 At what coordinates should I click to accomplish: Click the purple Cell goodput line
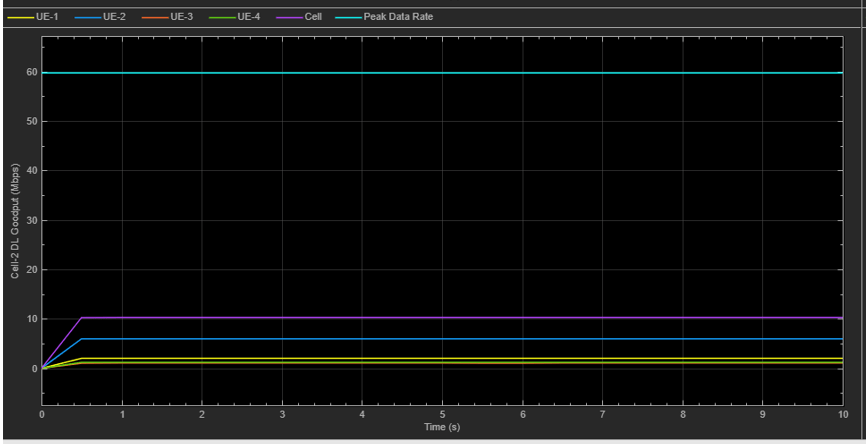442,318
